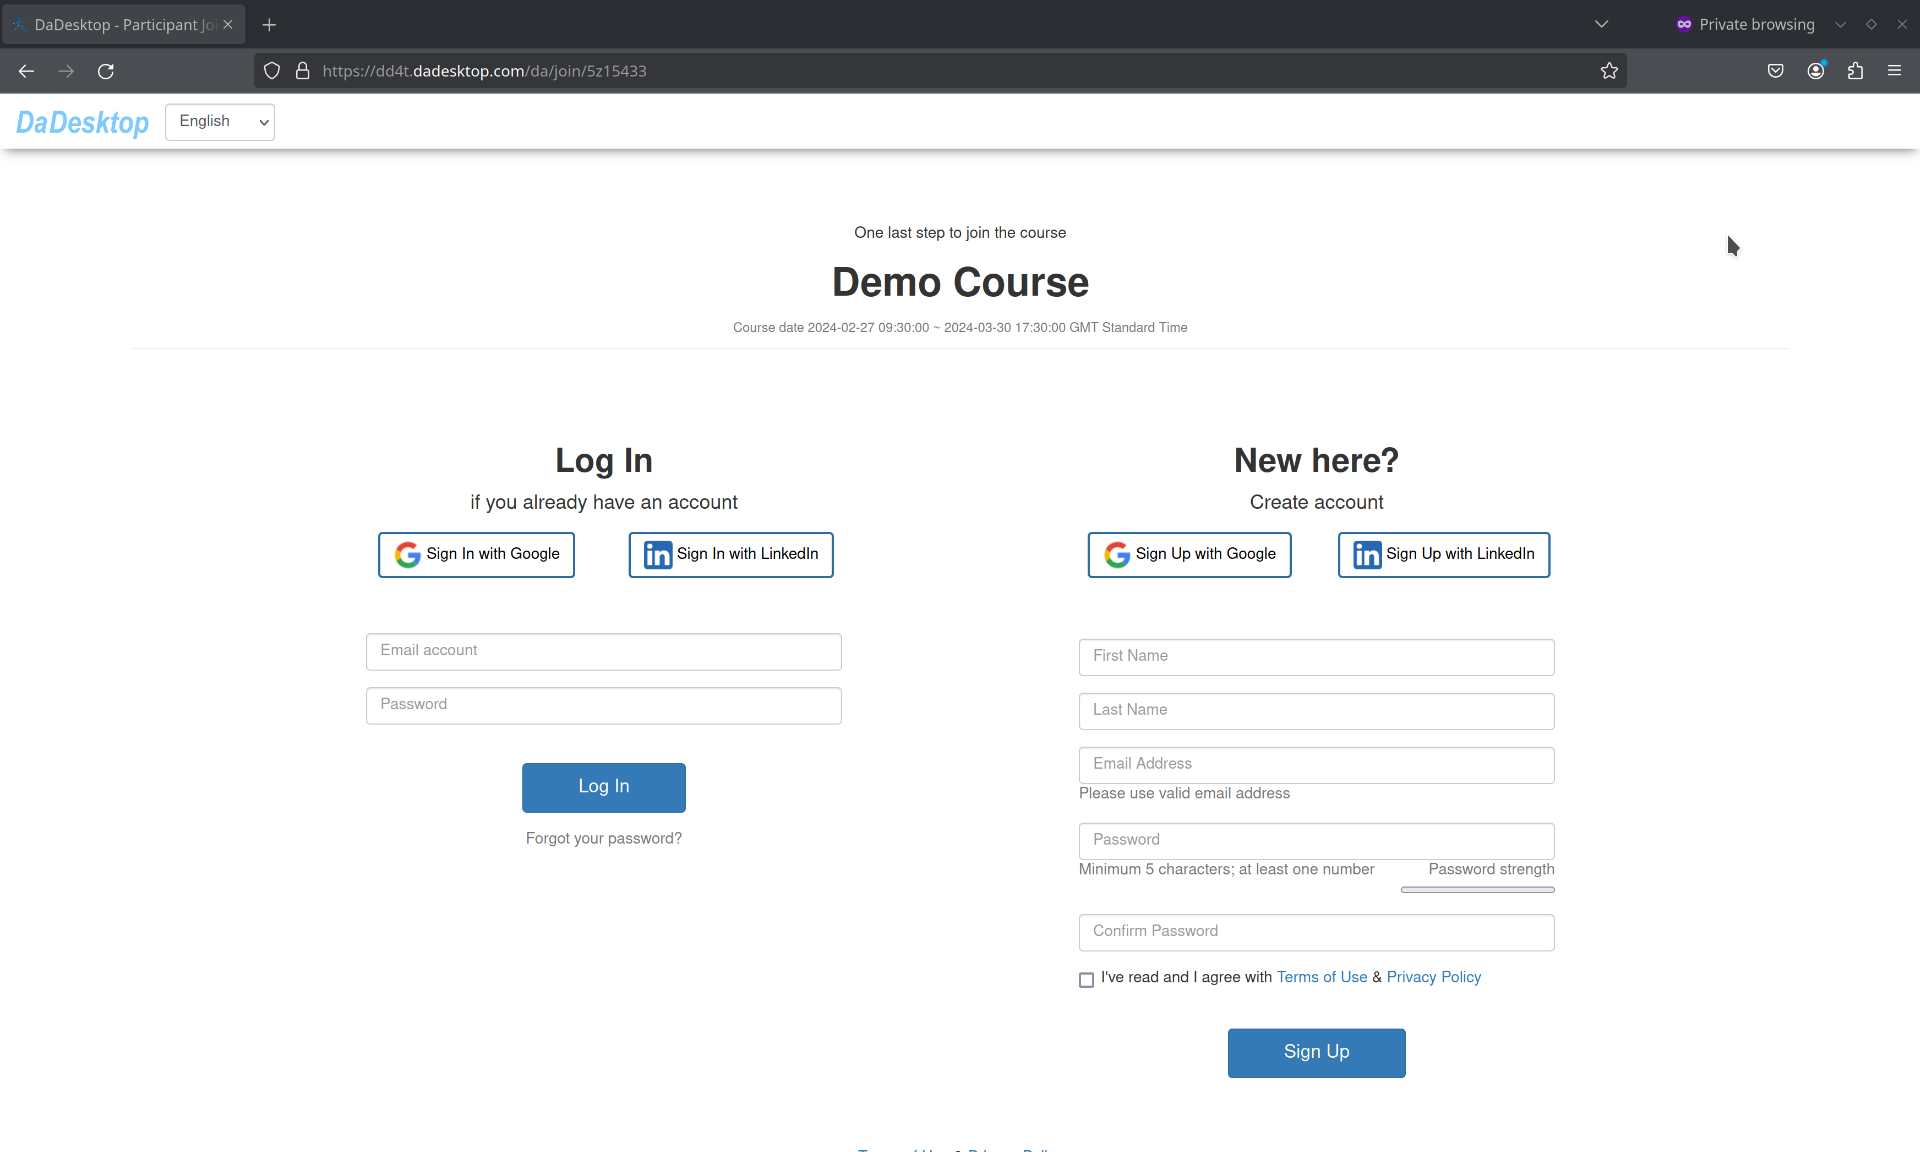Click the DaDesktop logo icon
Viewport: 1920px width, 1152px height.
(82, 122)
